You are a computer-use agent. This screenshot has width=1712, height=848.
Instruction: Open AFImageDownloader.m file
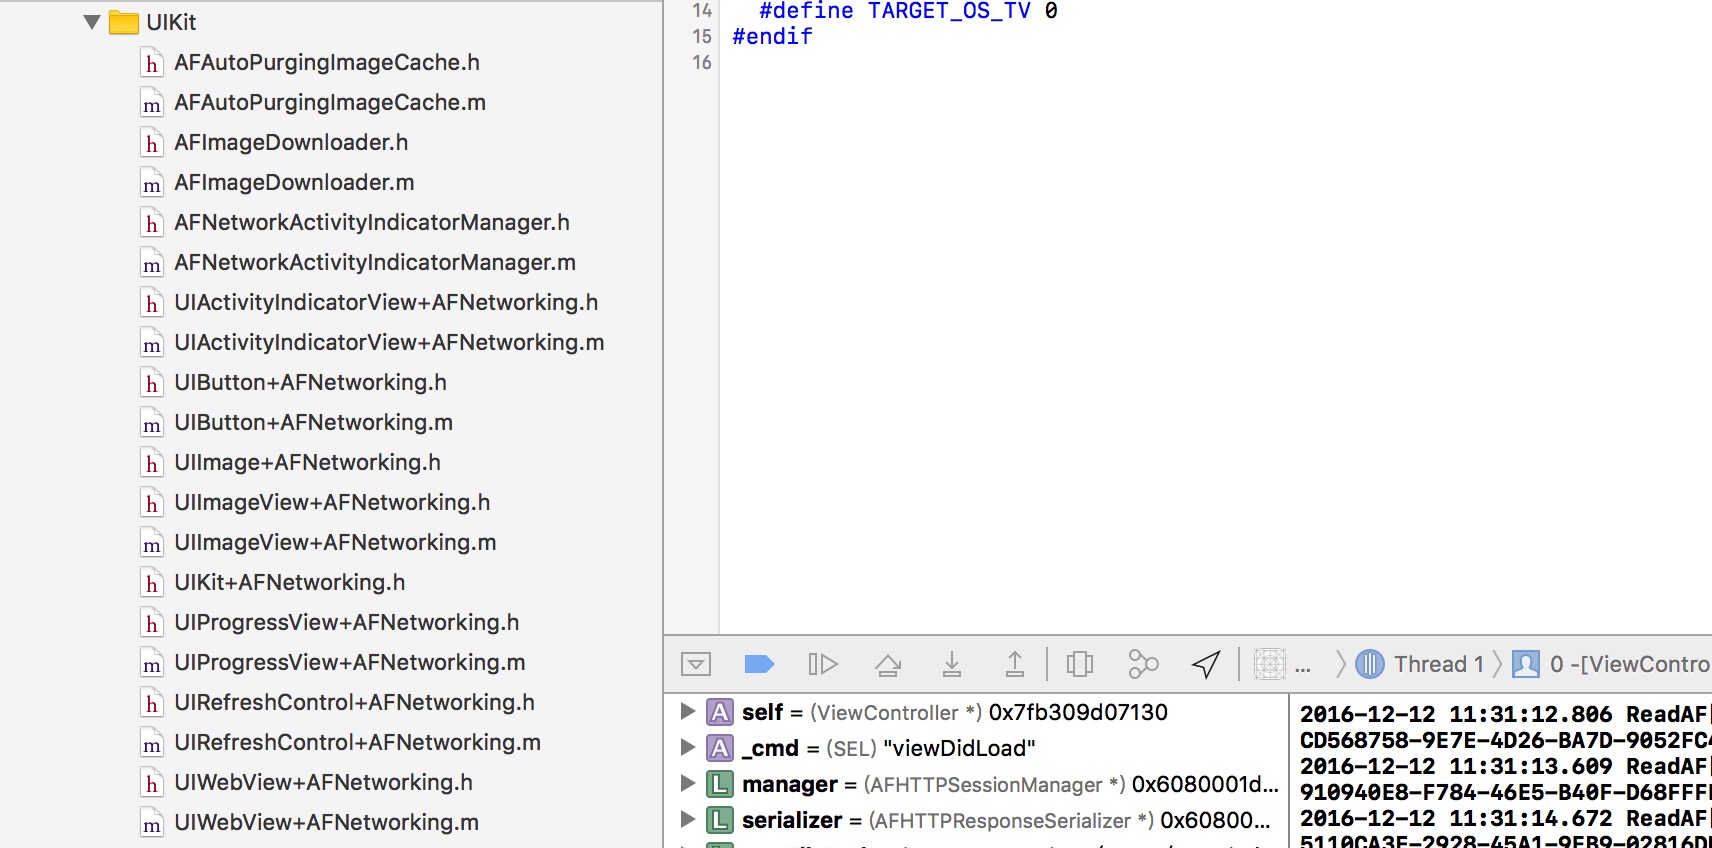(x=294, y=182)
